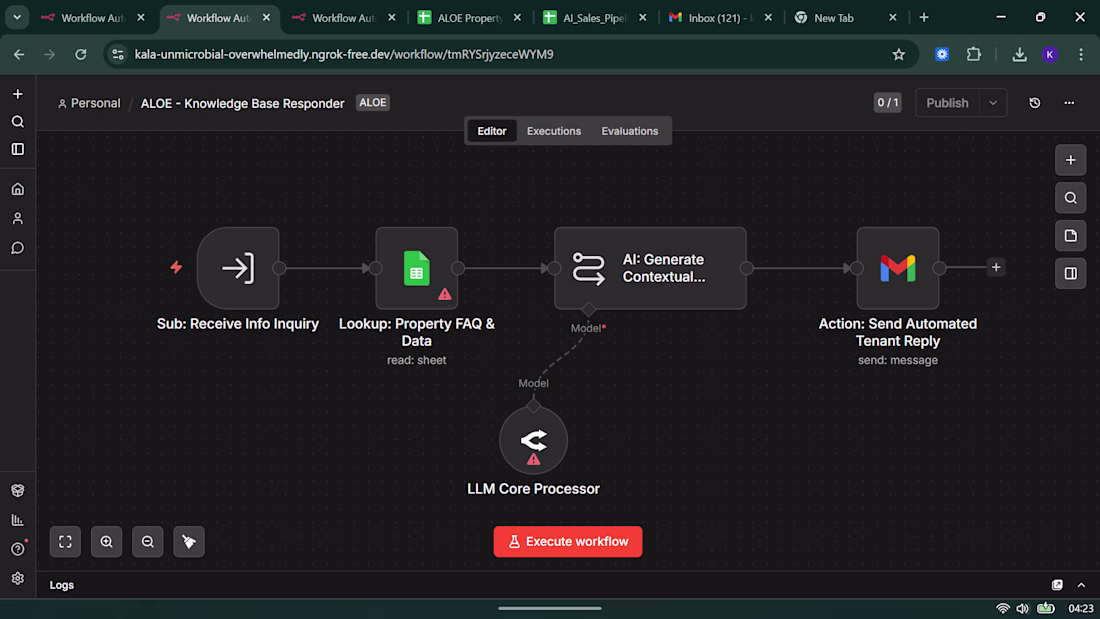This screenshot has width=1100, height=619.
Task: Click the battery icon in the system tray
Action: 1046,608
